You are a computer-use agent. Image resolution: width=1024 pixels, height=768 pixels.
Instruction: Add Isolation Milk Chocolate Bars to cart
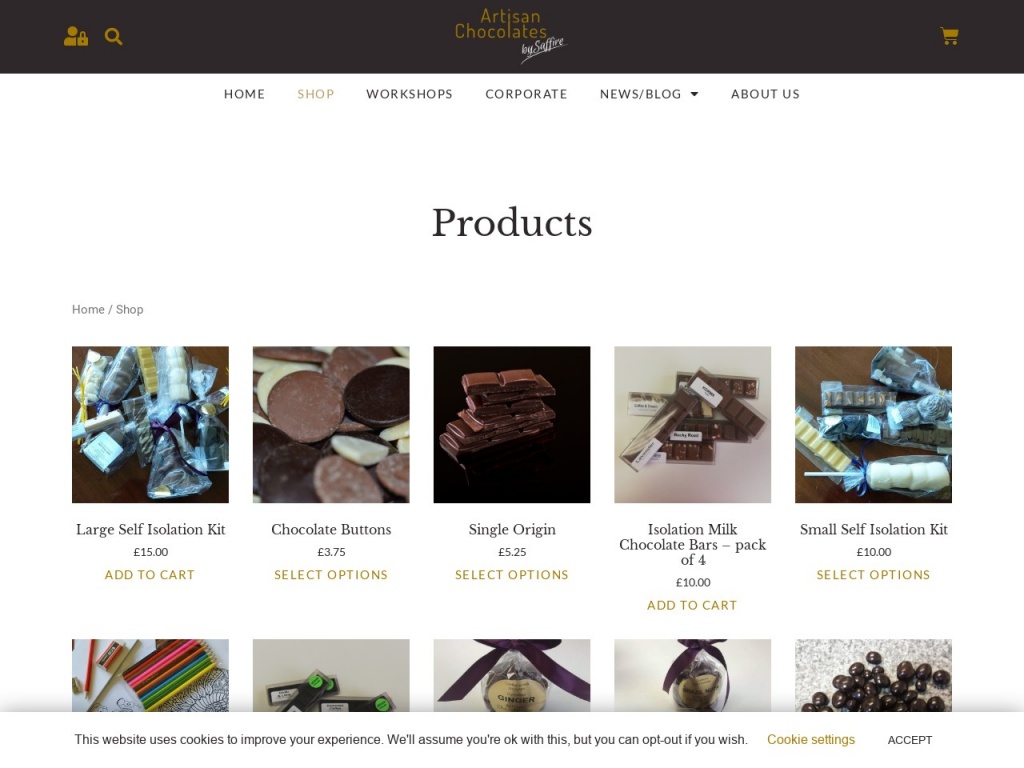pyautogui.click(x=692, y=605)
